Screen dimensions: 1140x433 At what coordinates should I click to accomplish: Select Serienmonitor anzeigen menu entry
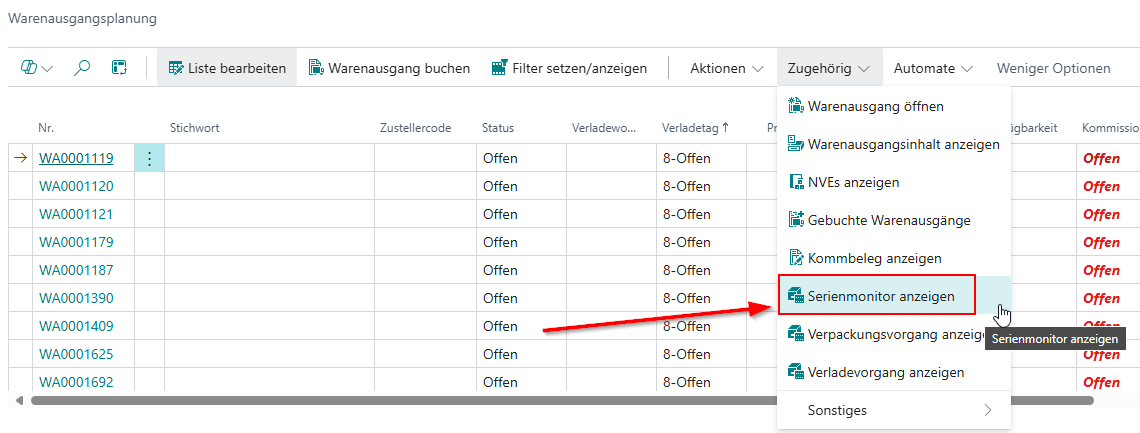click(x=880, y=296)
